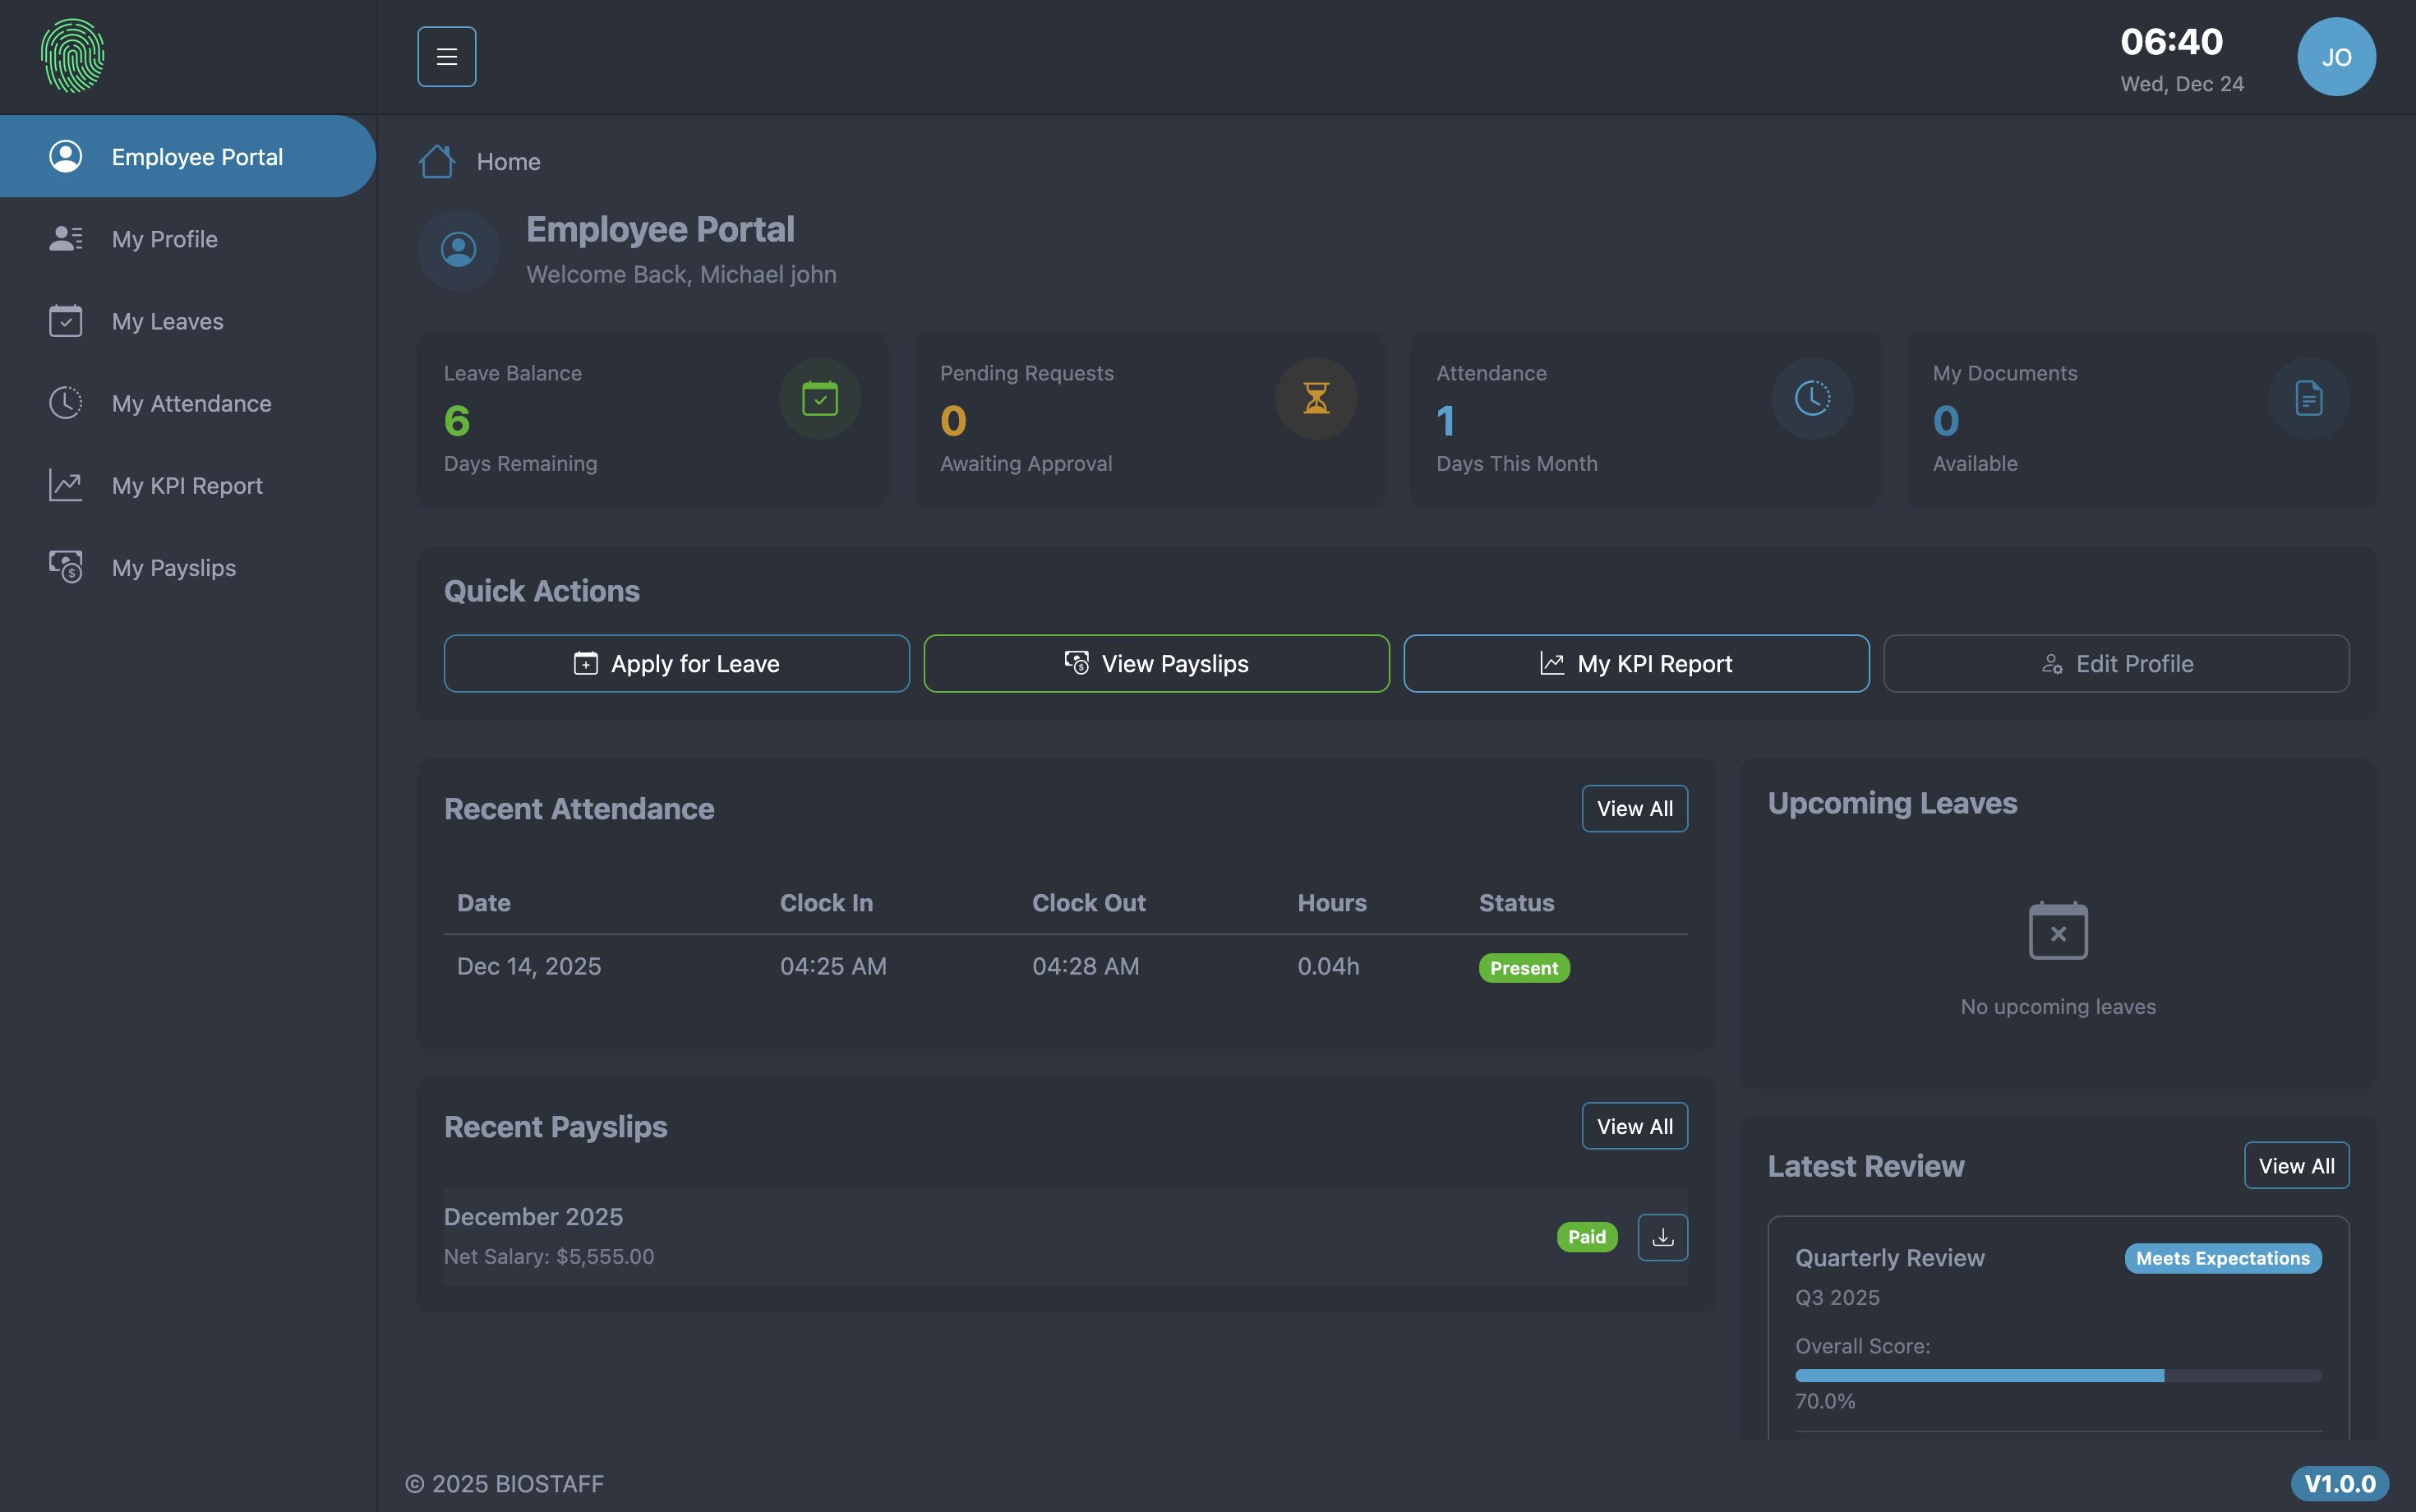Open the JO user avatar menu
Viewport: 2416px width, 1512px height.
2335,57
